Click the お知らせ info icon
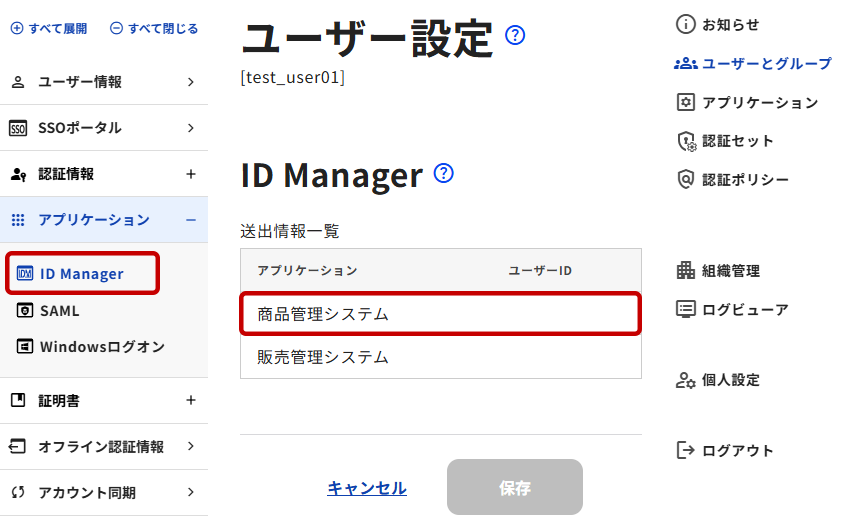 686,24
